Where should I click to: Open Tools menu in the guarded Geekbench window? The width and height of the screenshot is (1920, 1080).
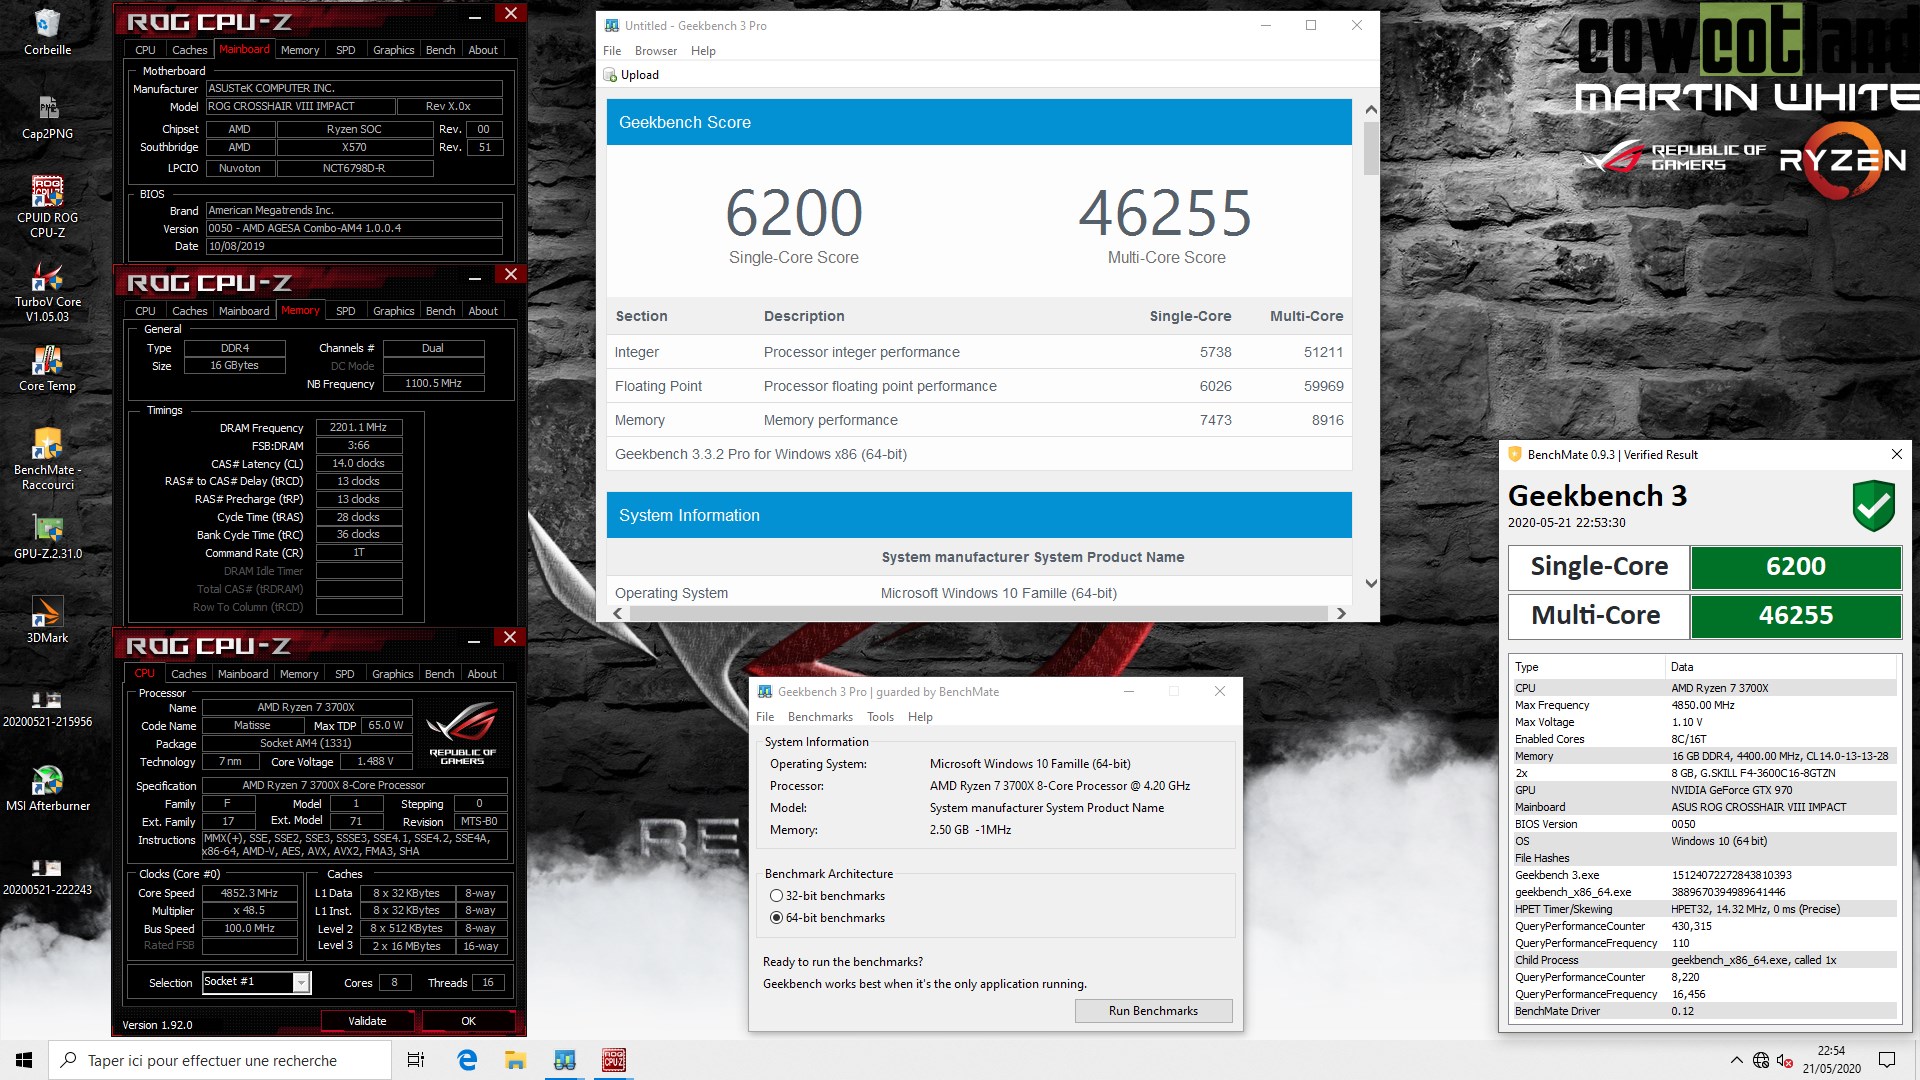point(880,717)
